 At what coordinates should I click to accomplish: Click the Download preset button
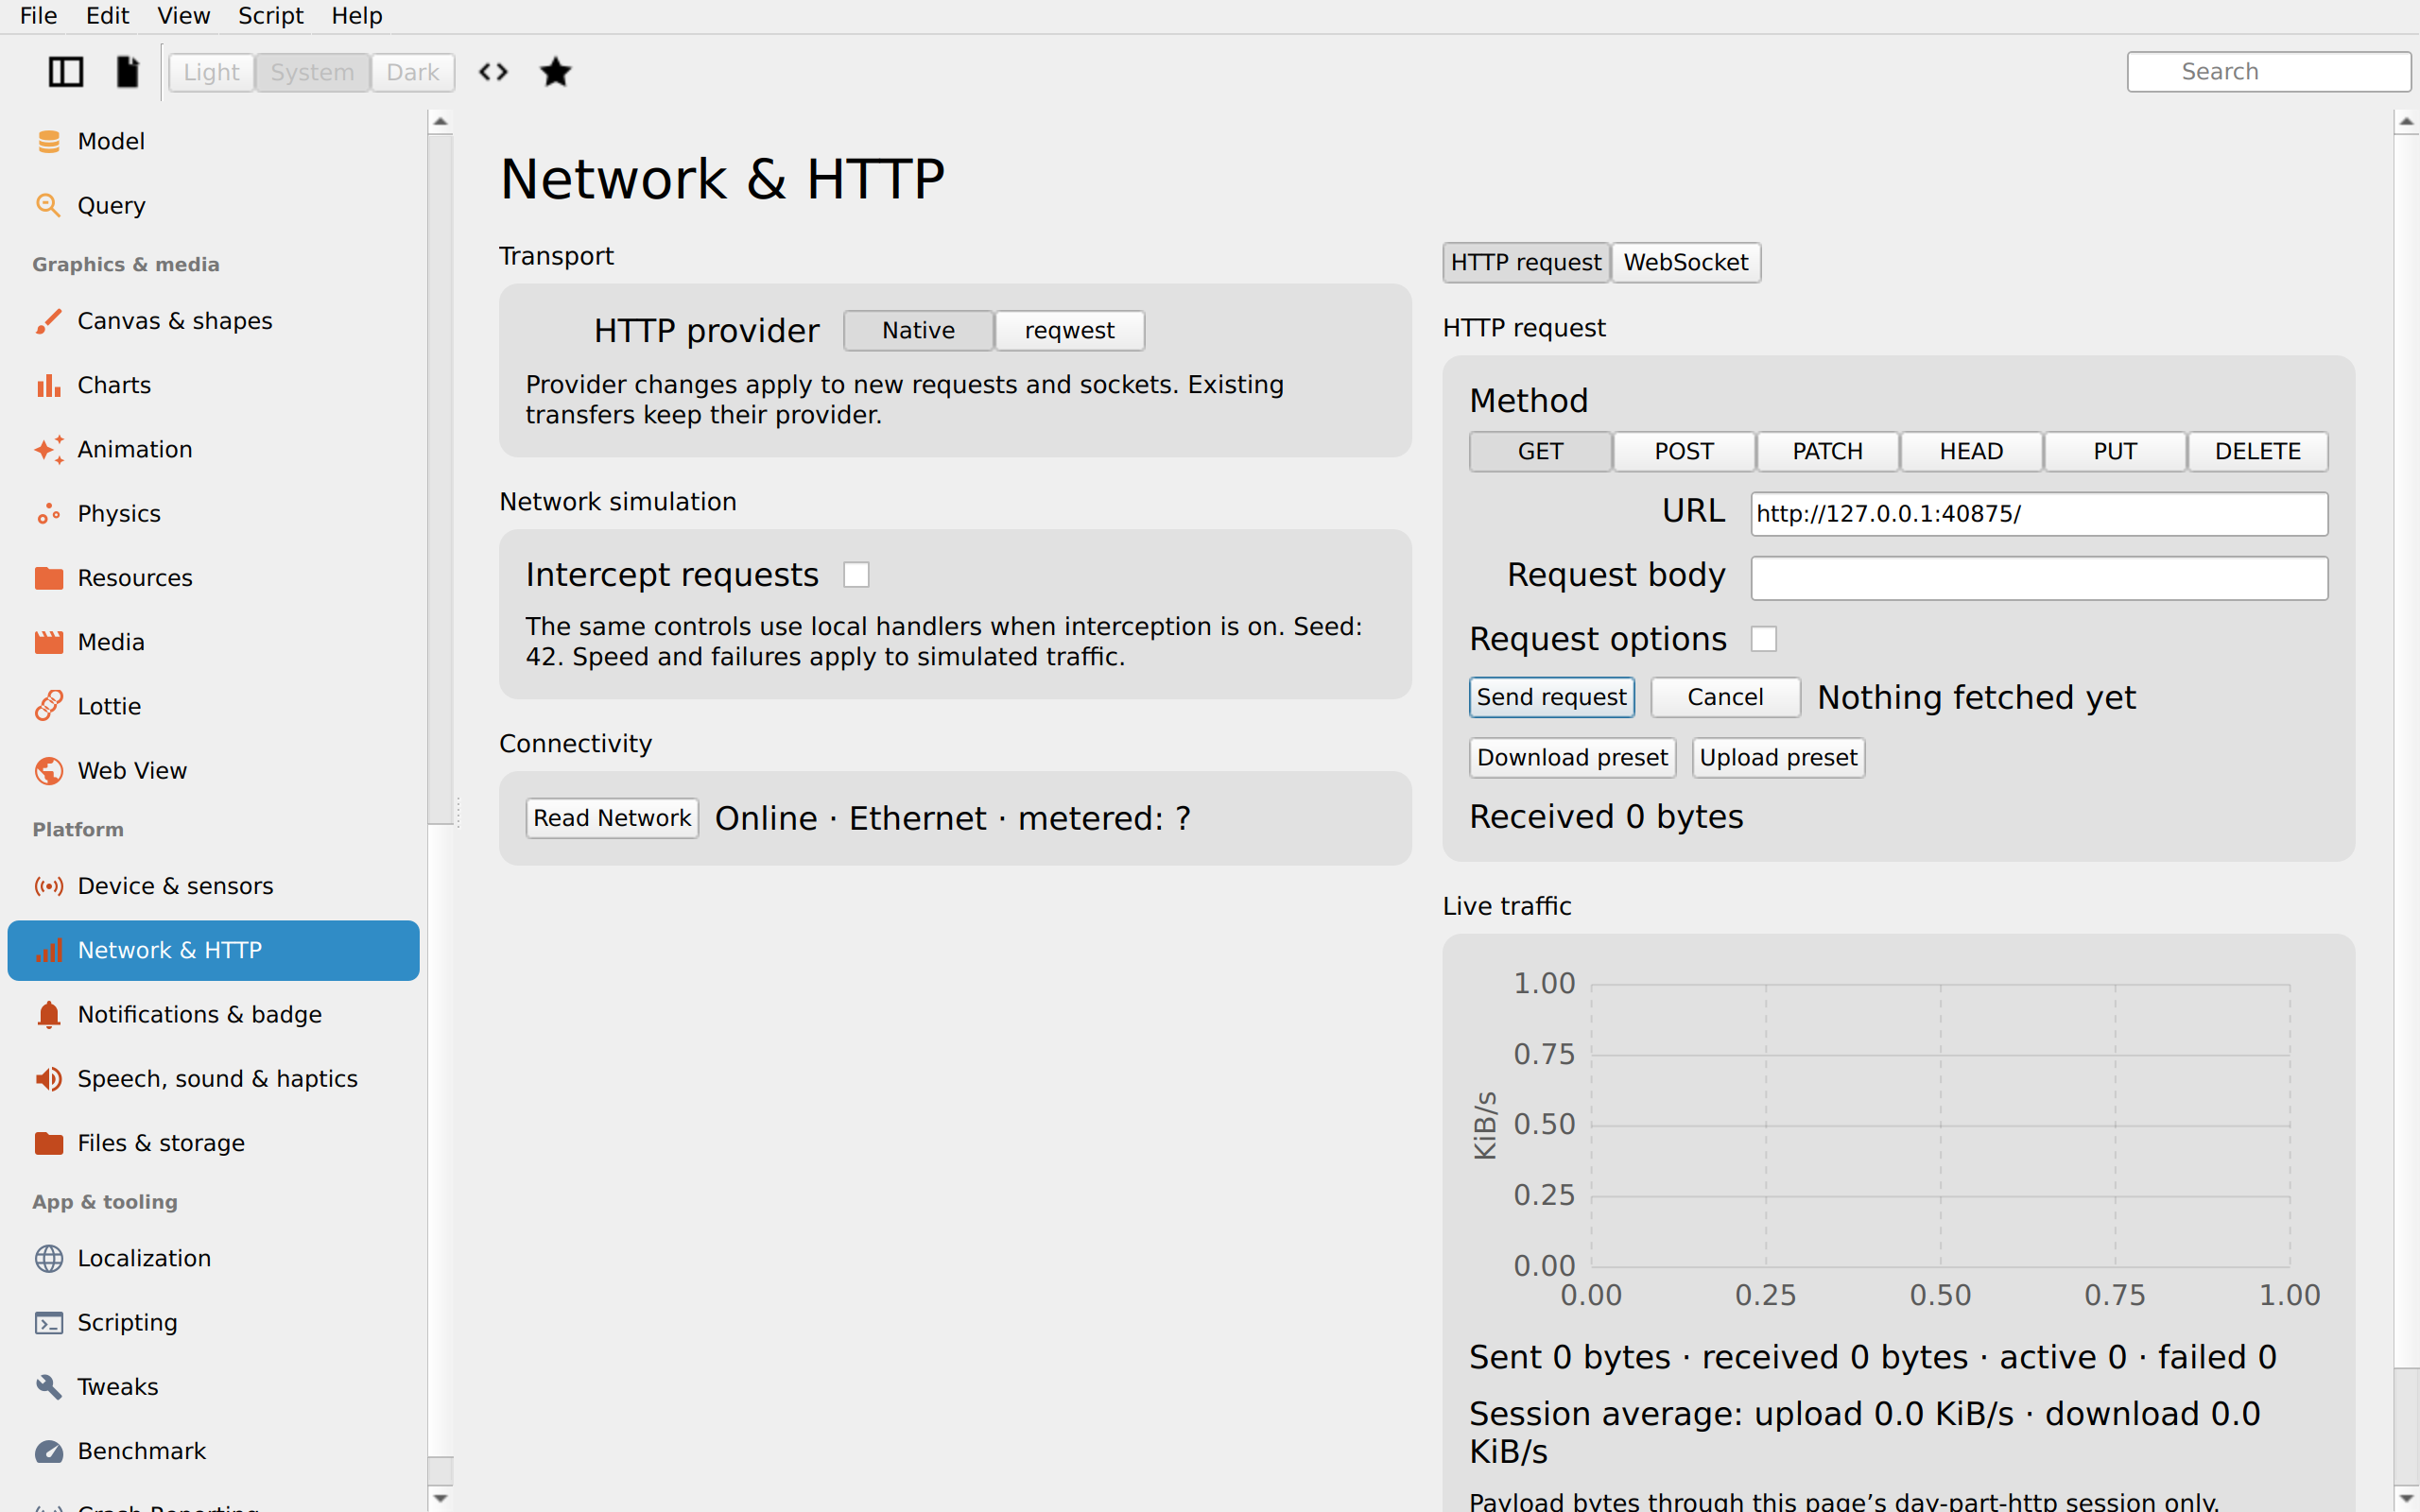pyautogui.click(x=1572, y=758)
